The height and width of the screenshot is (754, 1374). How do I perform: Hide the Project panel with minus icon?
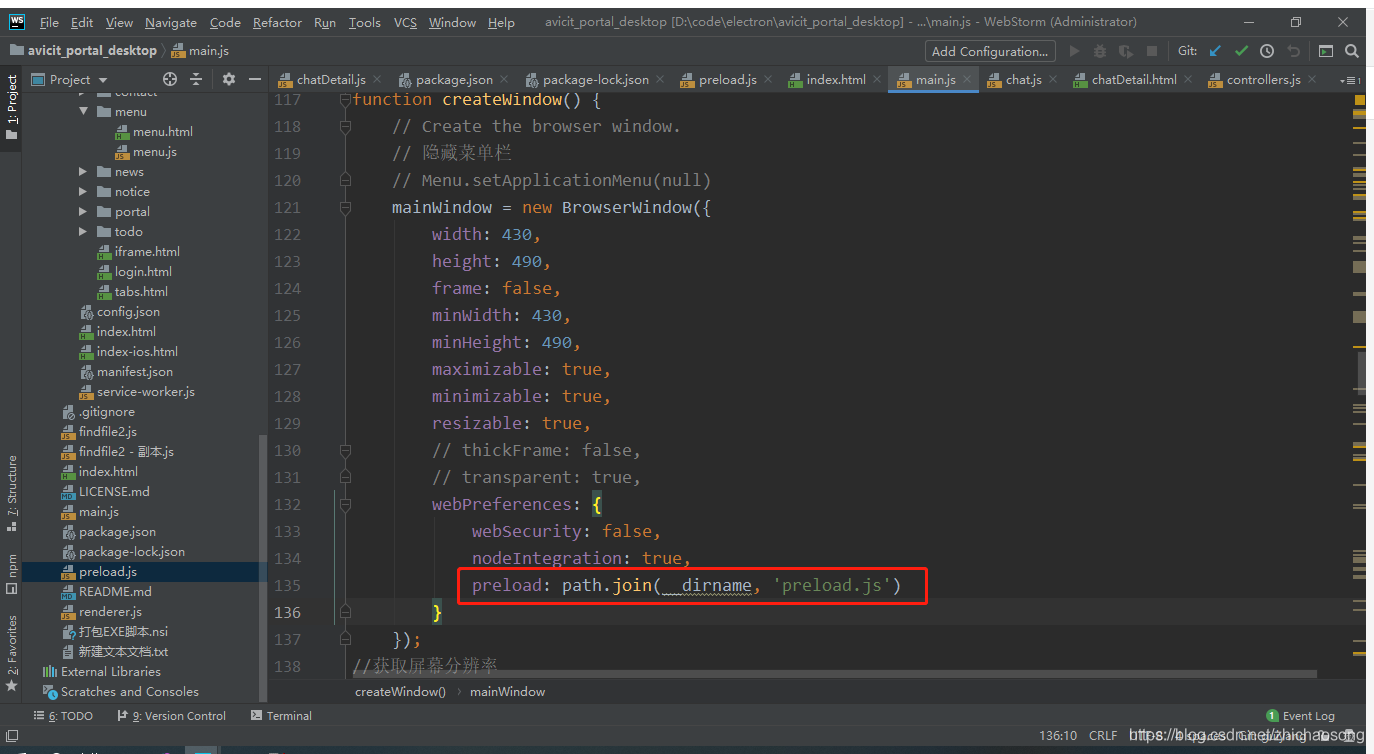(255, 79)
